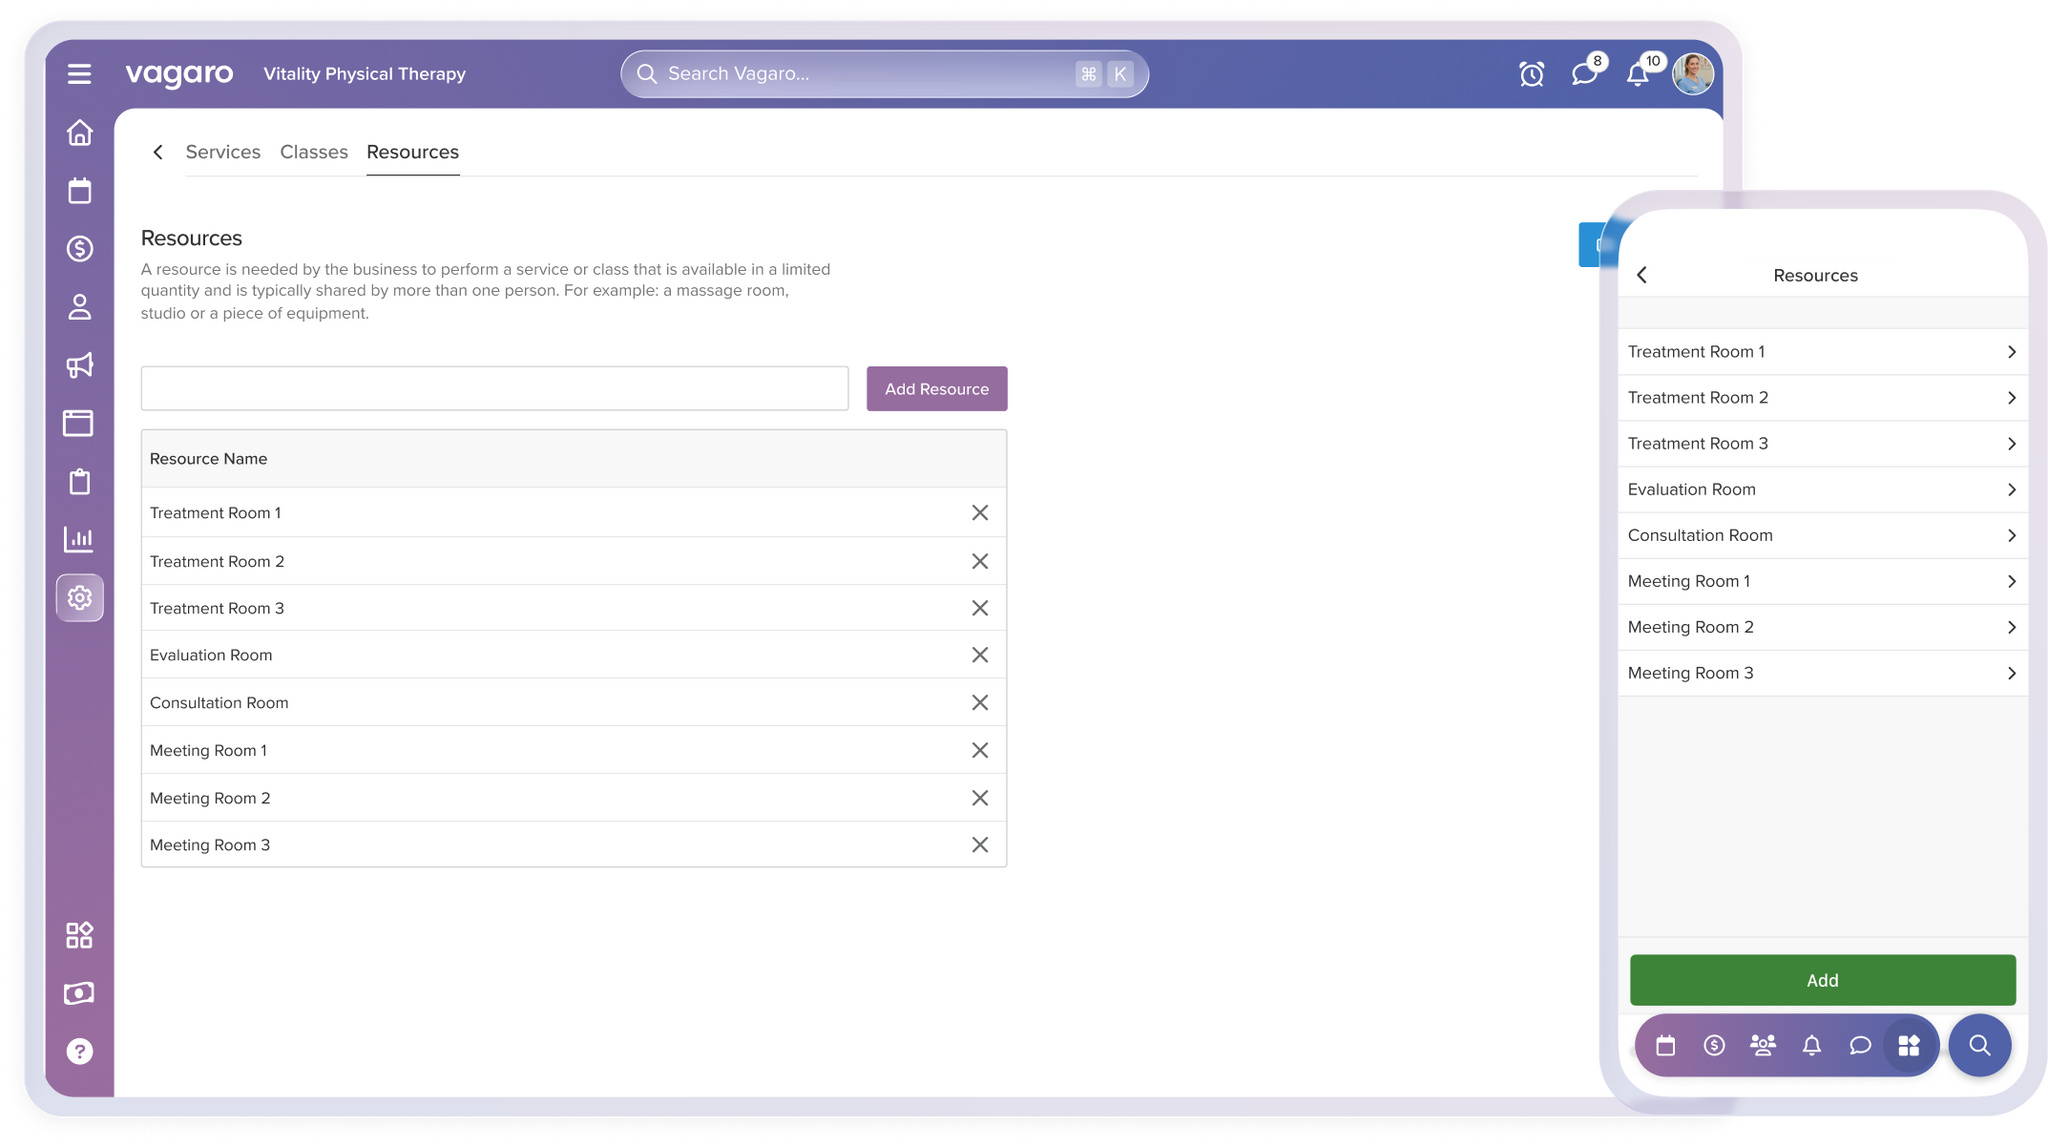This screenshot has width=2048, height=1145.
Task: Tap the grid dashboard icon in mobile bar
Action: (1909, 1046)
